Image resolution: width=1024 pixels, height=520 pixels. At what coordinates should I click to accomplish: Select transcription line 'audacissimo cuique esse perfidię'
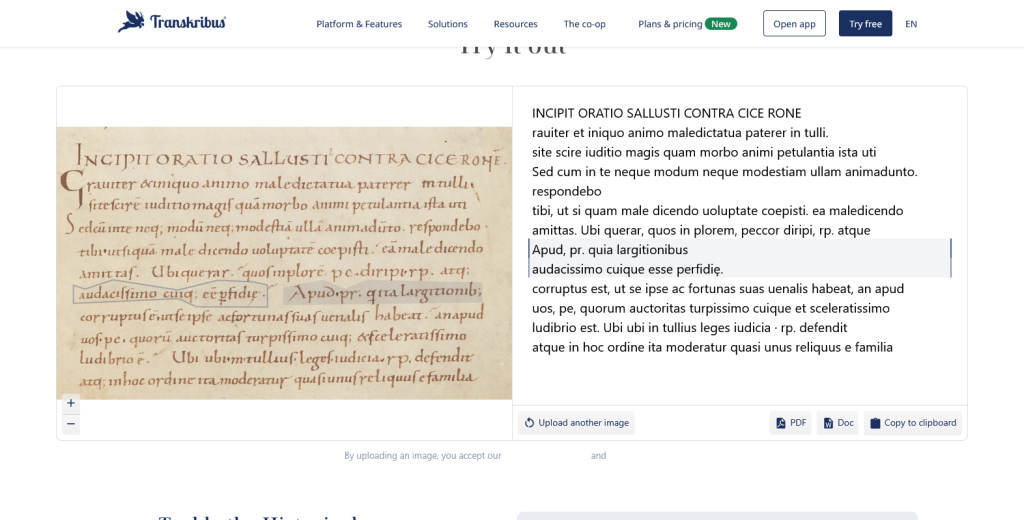pos(627,268)
